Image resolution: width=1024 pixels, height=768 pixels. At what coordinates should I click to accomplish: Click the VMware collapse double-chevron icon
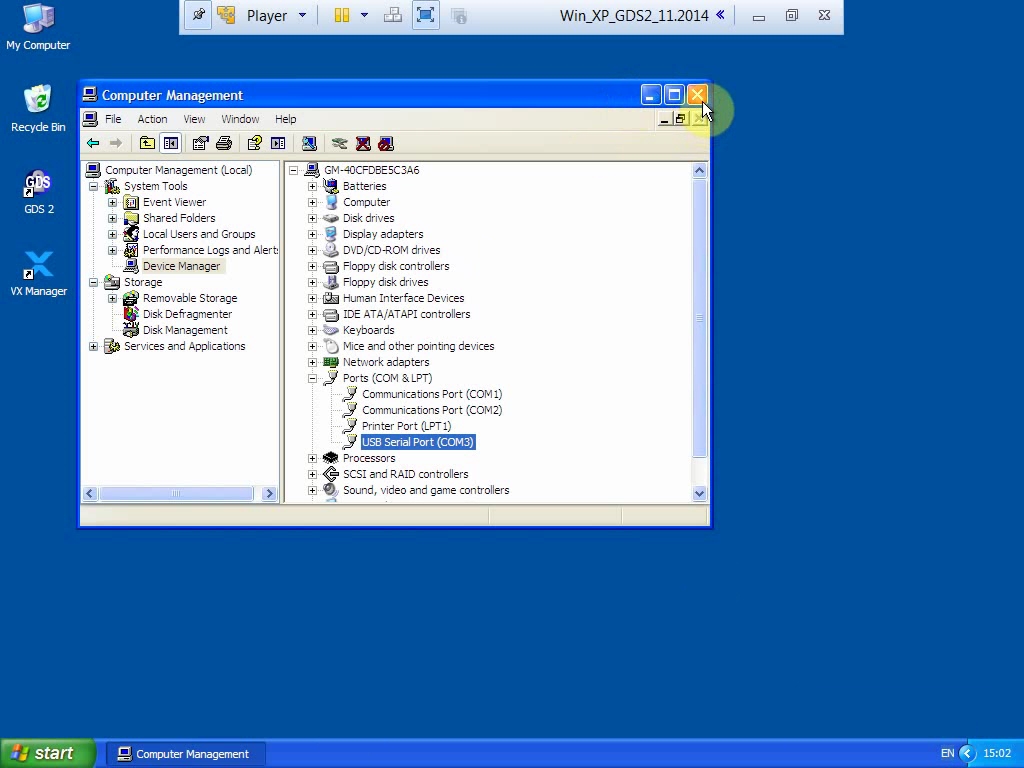[x=720, y=14]
